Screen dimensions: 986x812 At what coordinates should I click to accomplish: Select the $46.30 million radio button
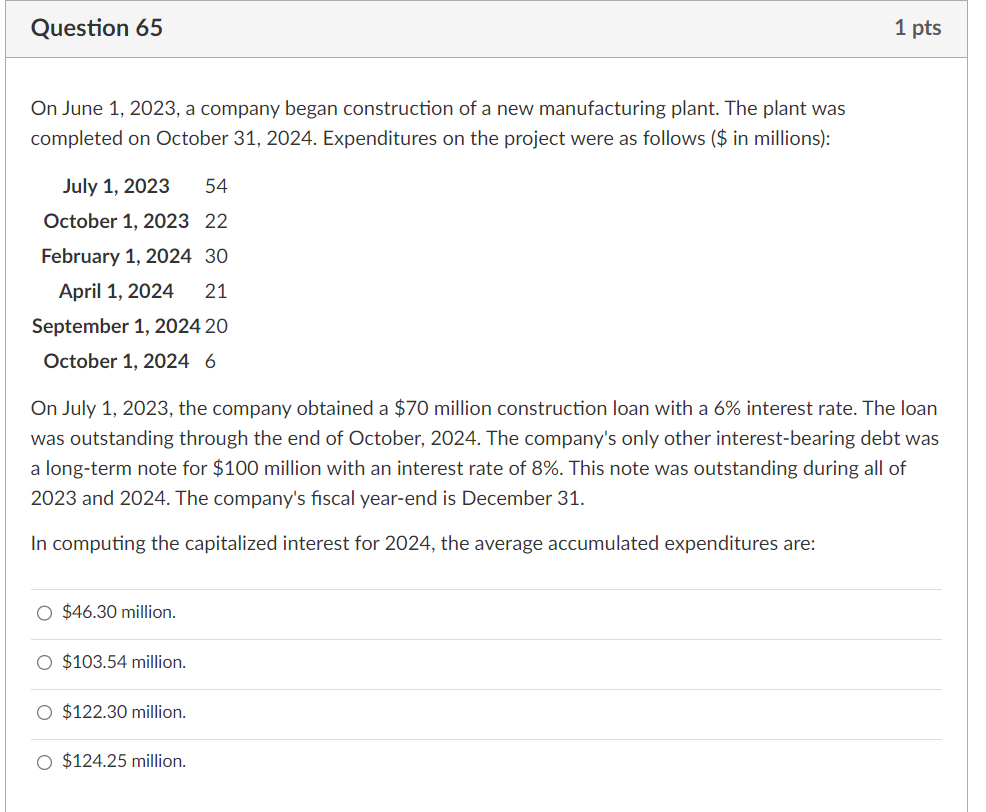point(44,612)
